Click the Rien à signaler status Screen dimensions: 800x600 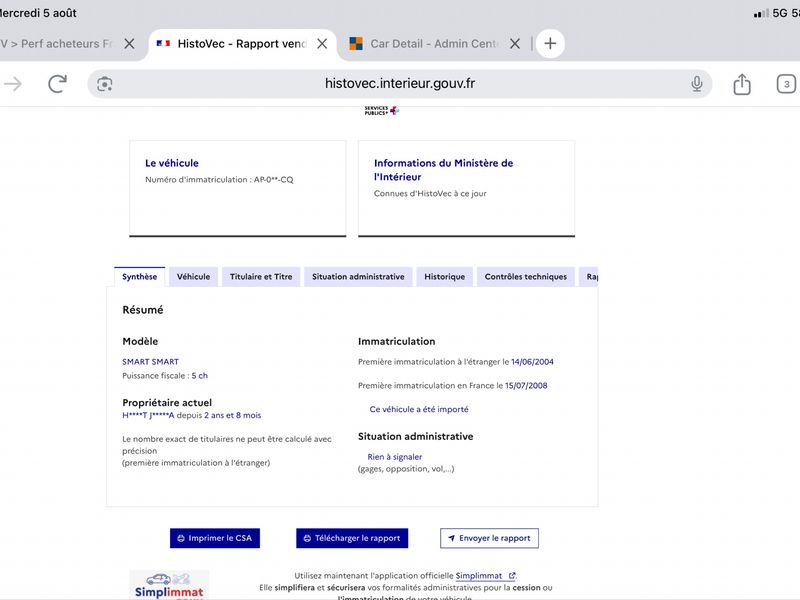click(395, 457)
